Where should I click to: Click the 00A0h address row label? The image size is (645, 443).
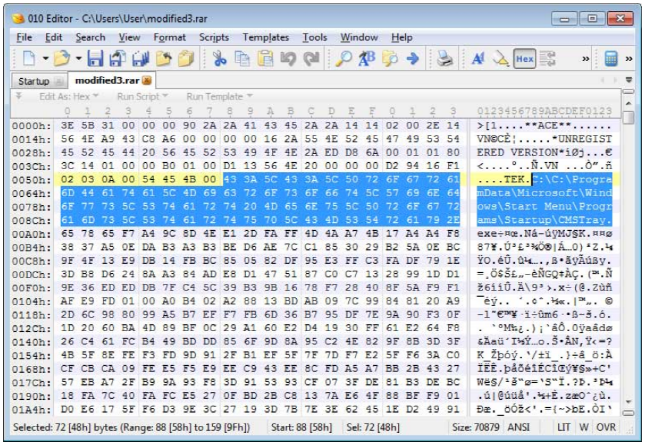click(31, 234)
